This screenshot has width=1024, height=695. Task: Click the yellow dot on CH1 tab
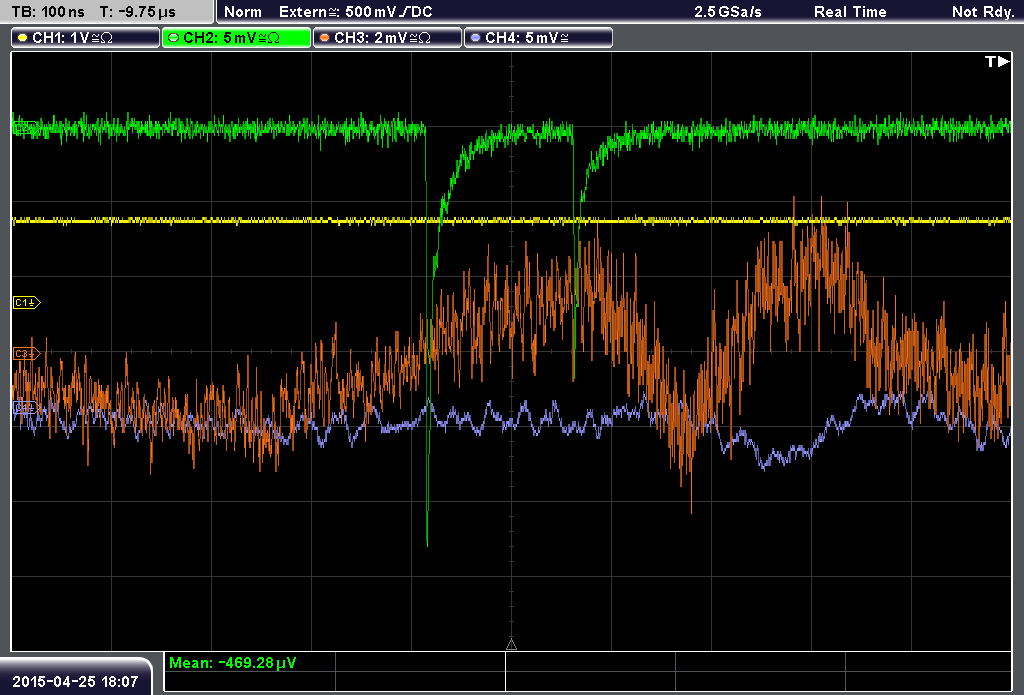coord(22,38)
